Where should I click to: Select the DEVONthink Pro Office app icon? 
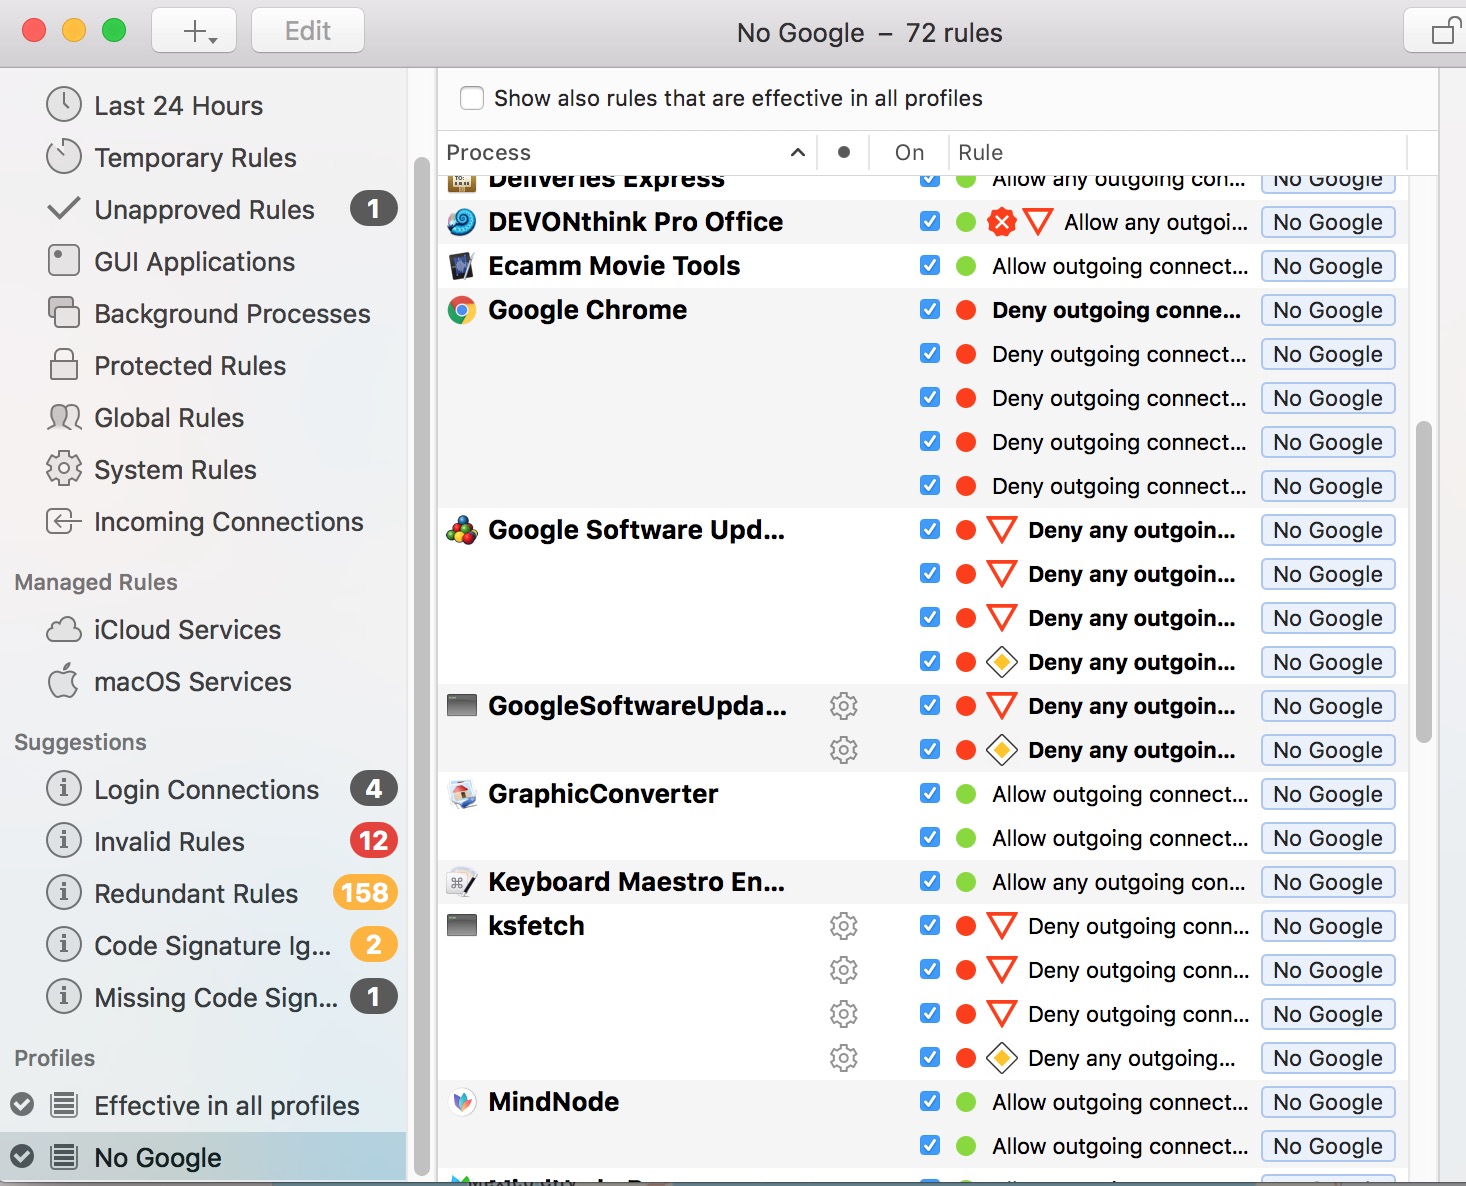coord(461,222)
